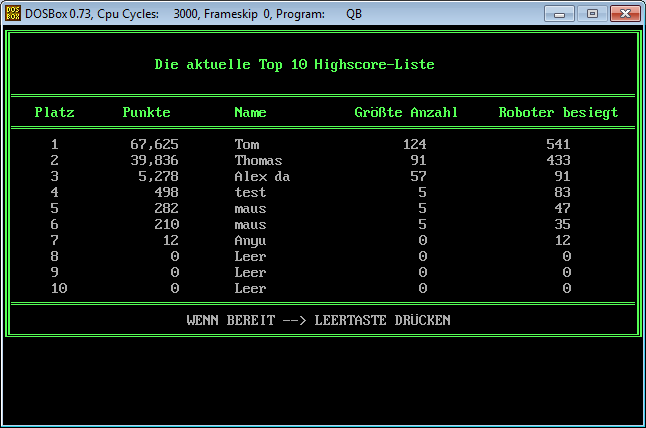The width and height of the screenshot is (646, 428).
Task: Click the Top 10 Highscore-Liste heading
Action: pos(294,64)
